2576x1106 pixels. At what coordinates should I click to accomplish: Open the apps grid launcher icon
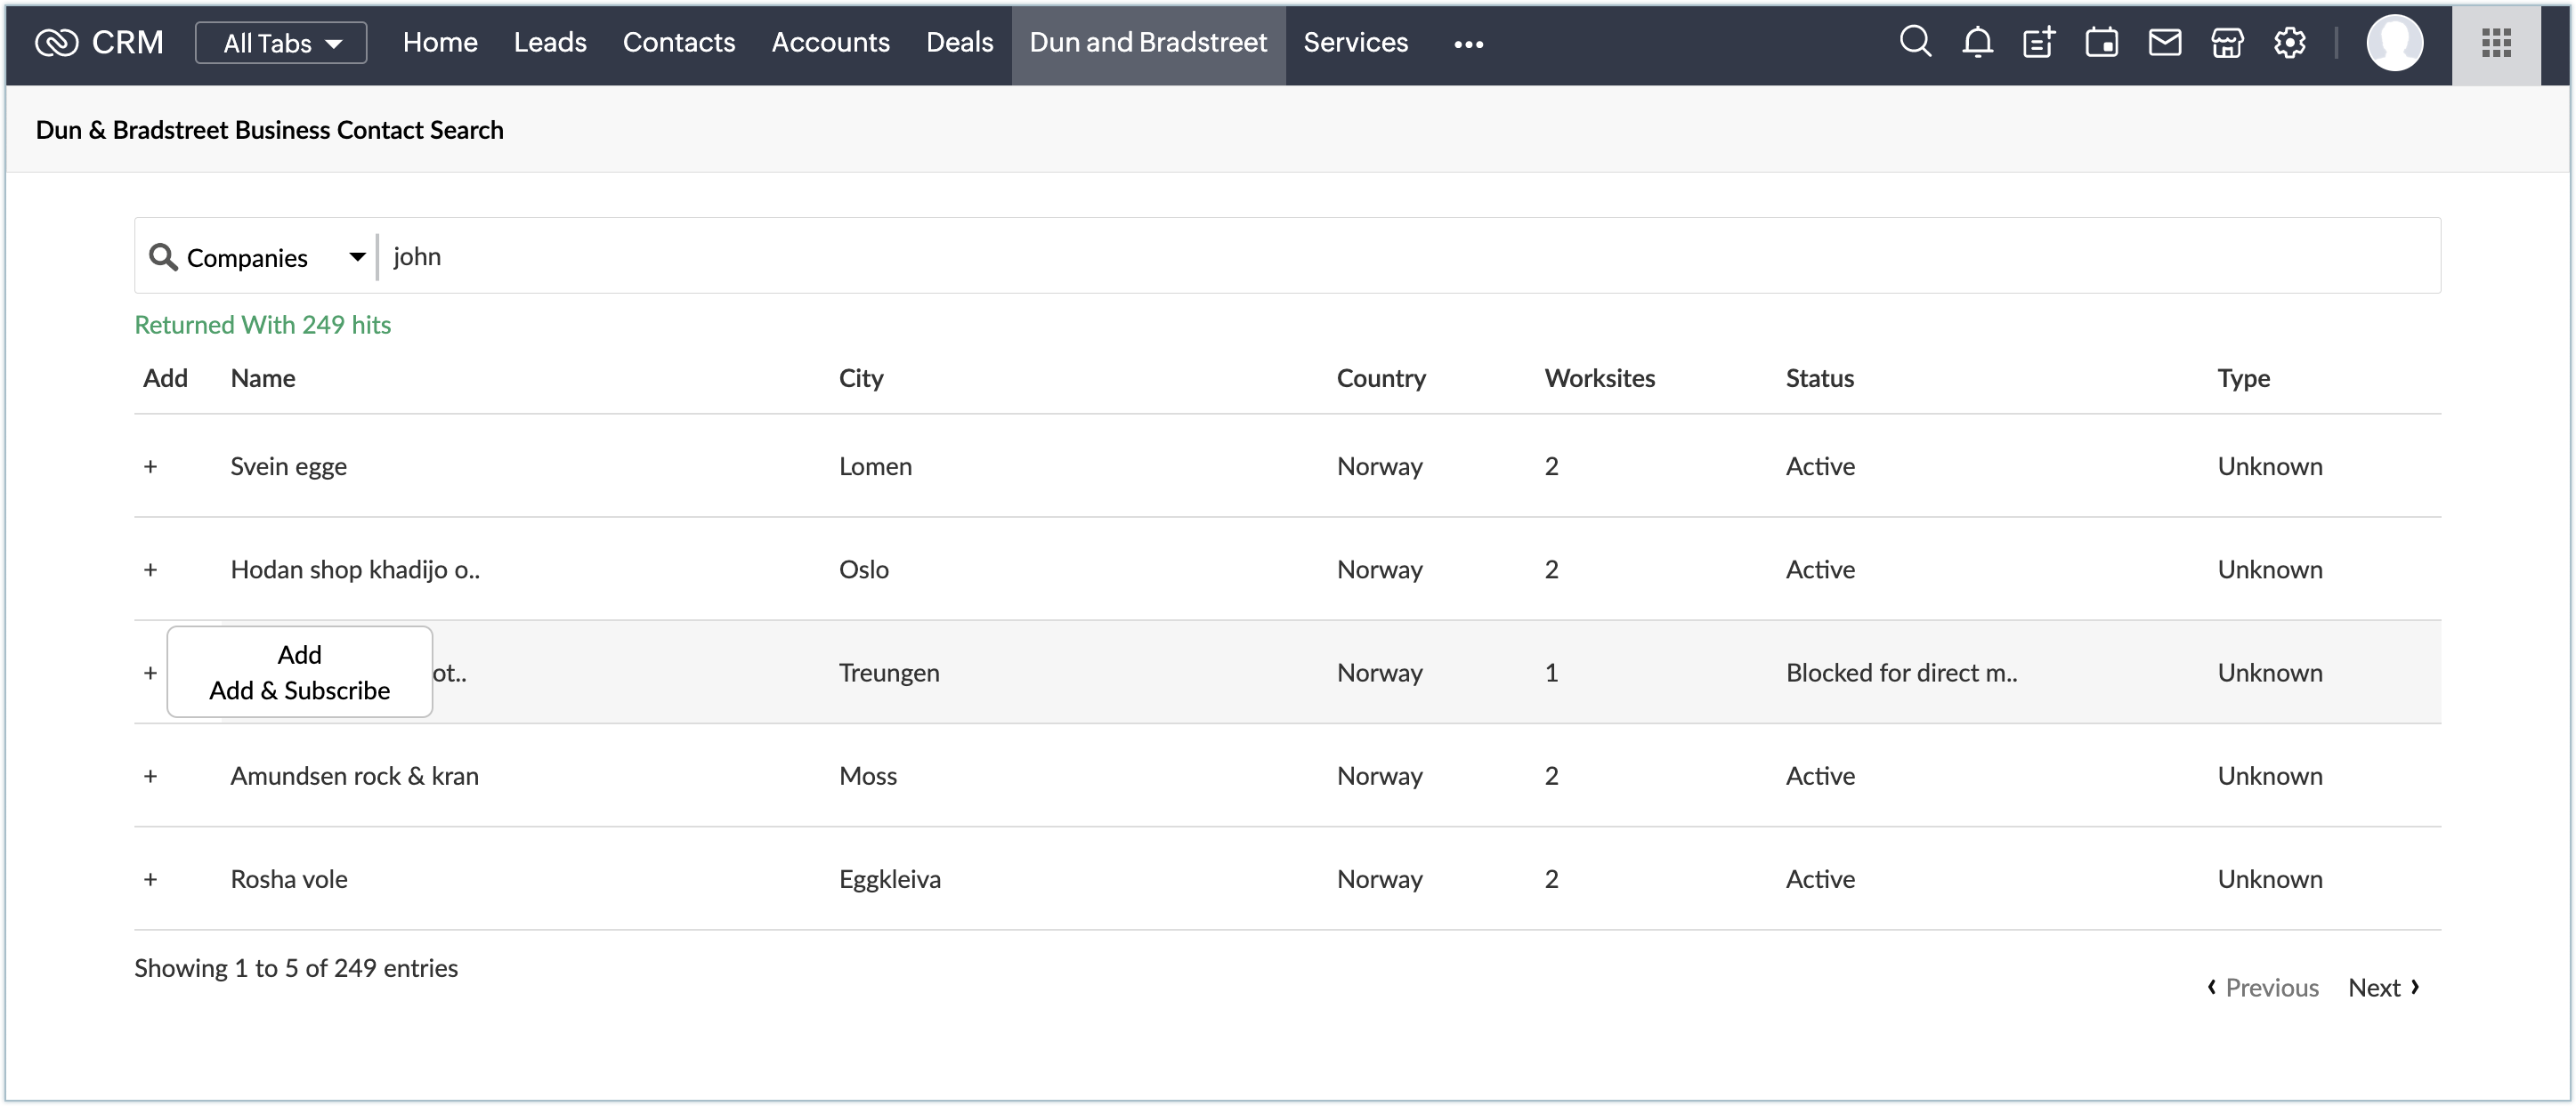[x=2495, y=42]
